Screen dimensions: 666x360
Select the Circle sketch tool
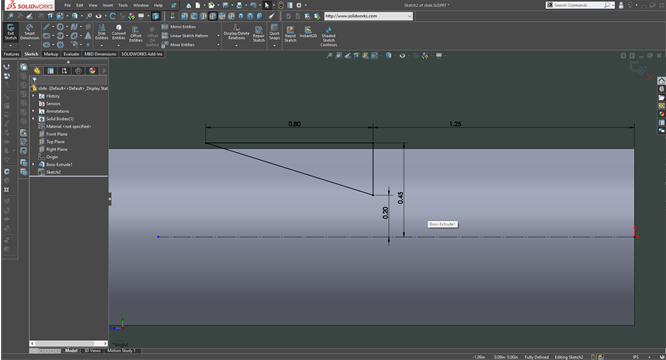pos(60,27)
